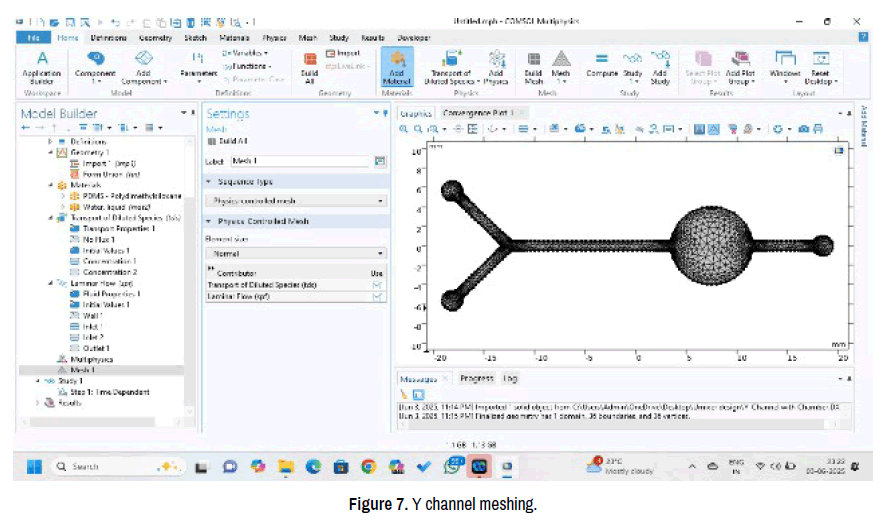Click Build All in the Geometry ribbon group
Screen dimensions: 884x527
(309, 65)
